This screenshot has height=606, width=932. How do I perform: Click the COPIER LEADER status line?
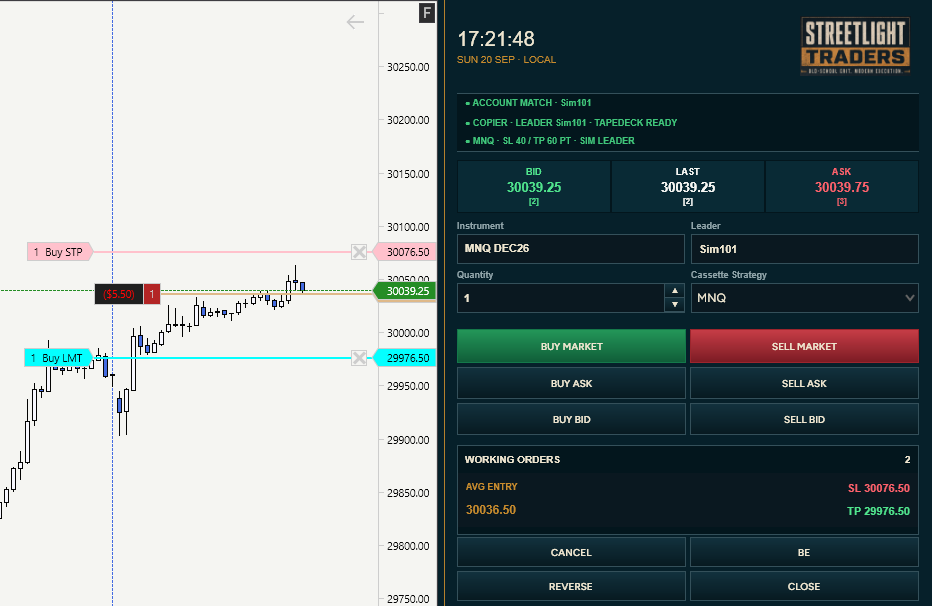(571, 123)
